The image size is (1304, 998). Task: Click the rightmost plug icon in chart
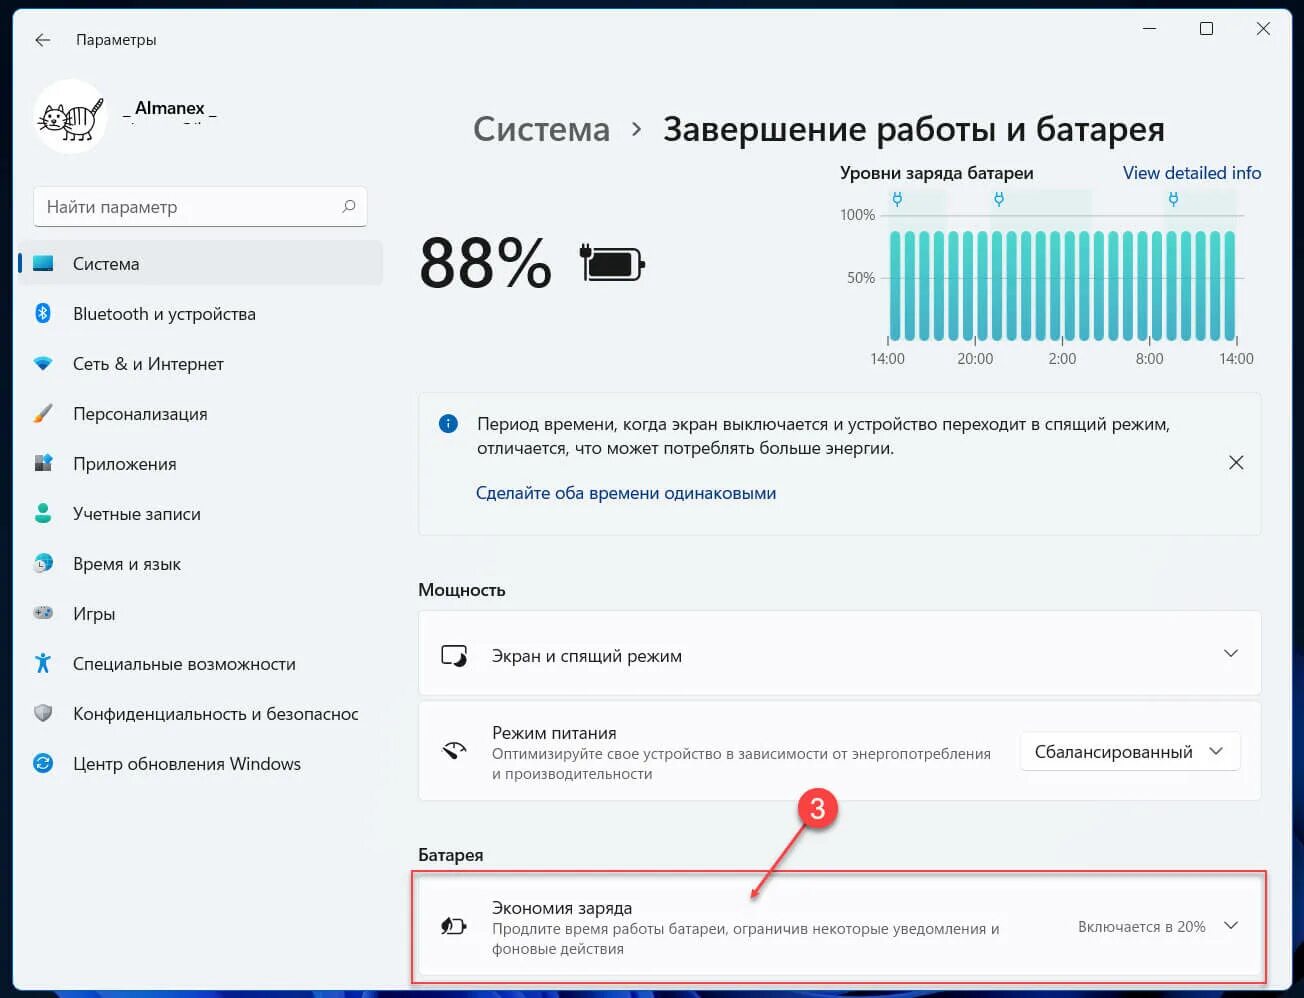(1173, 199)
